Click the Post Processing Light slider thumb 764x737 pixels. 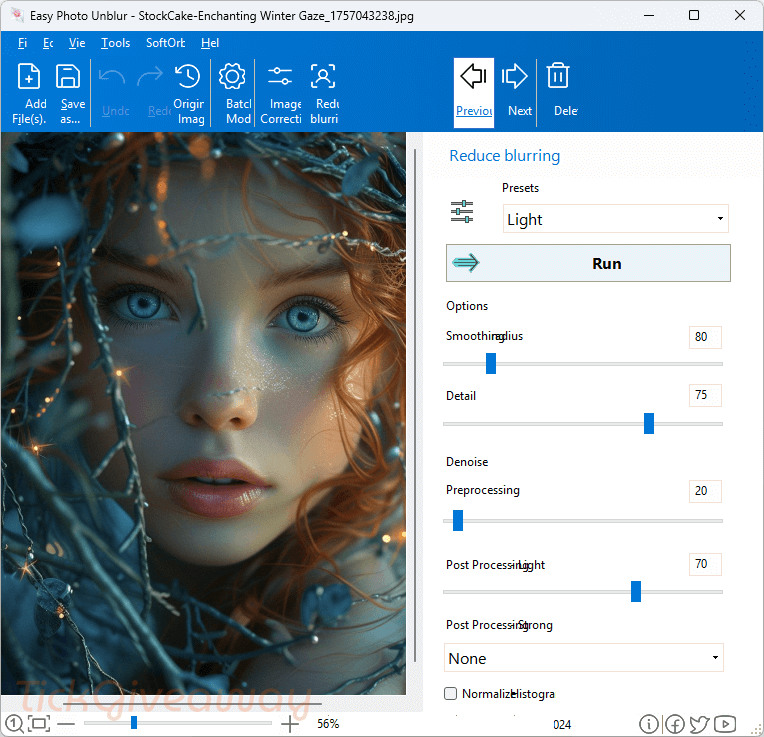click(x=636, y=591)
